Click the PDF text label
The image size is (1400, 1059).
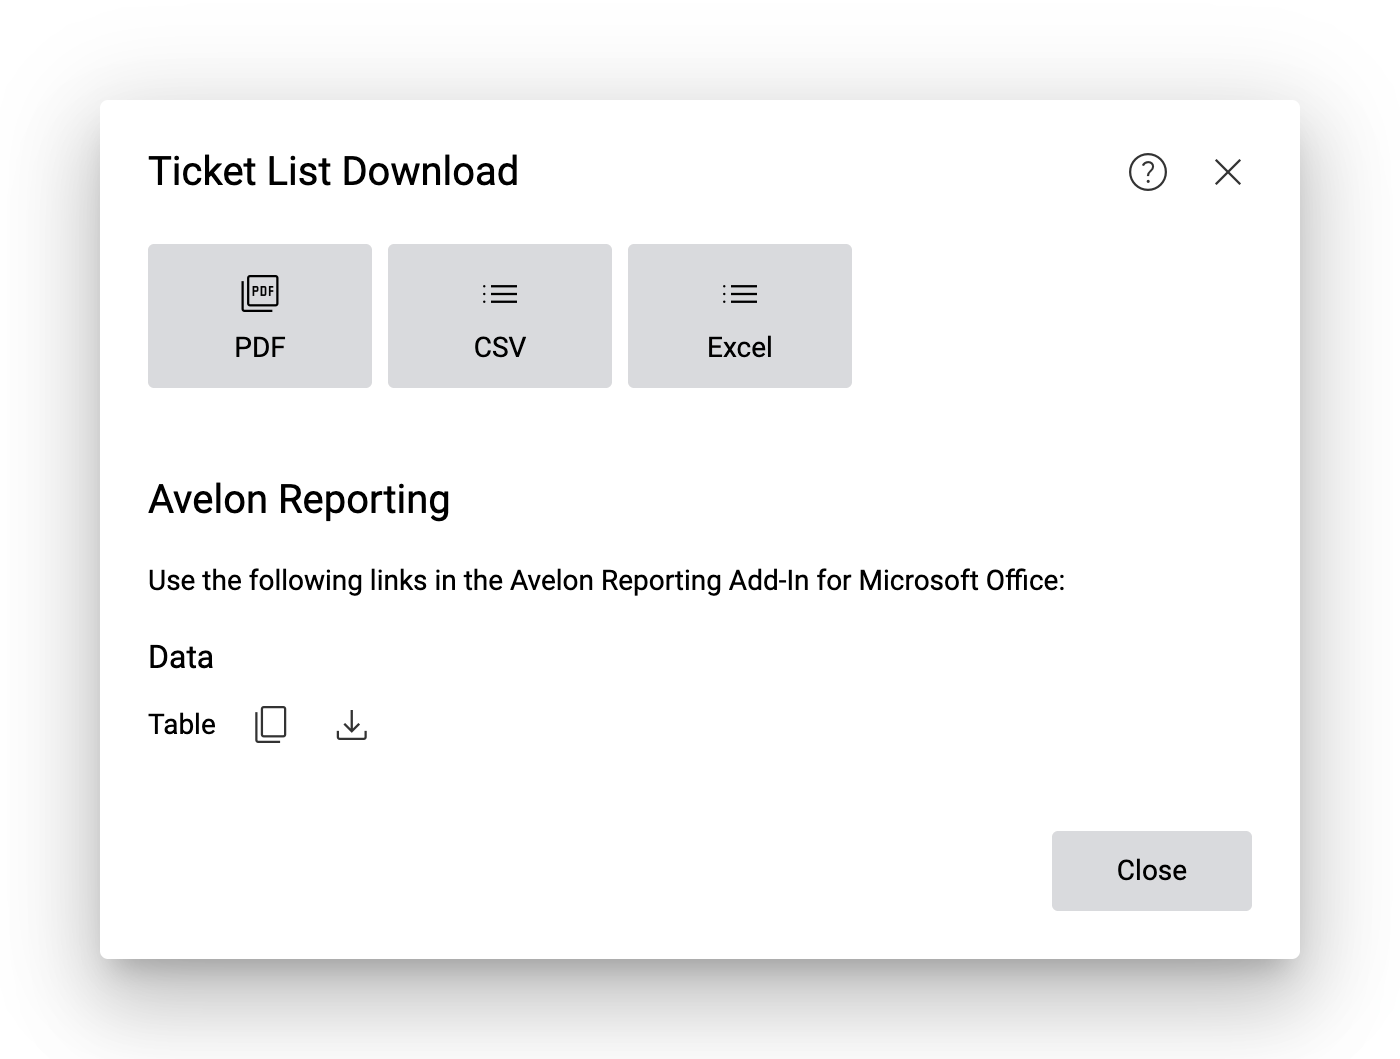pyautogui.click(x=260, y=348)
